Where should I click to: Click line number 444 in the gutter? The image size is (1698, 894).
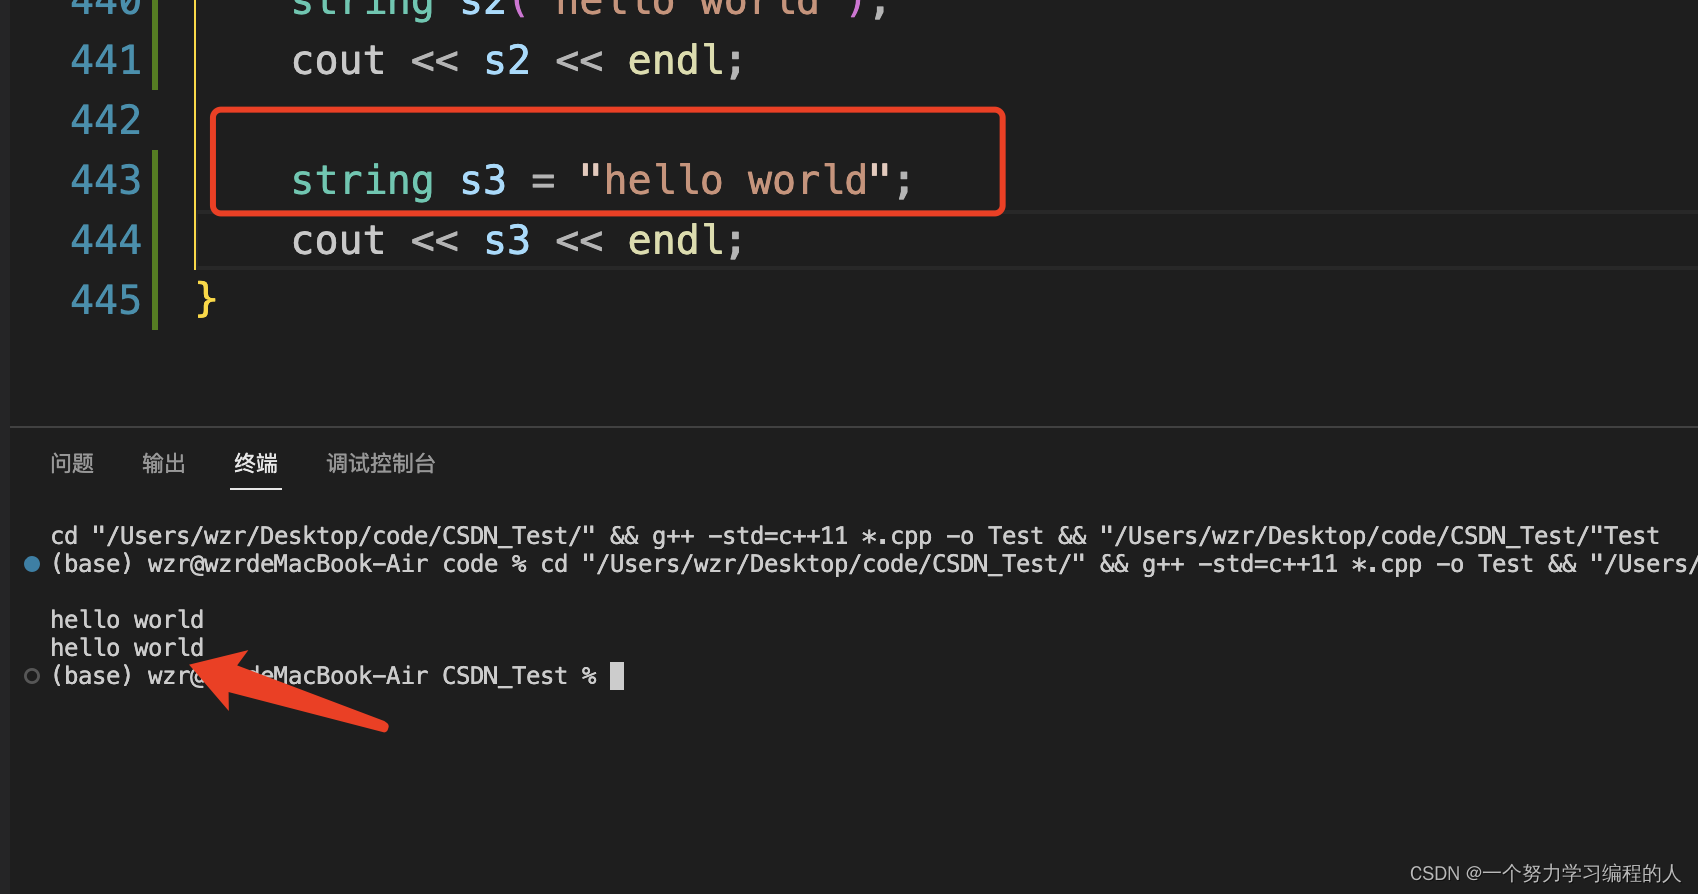pos(106,241)
